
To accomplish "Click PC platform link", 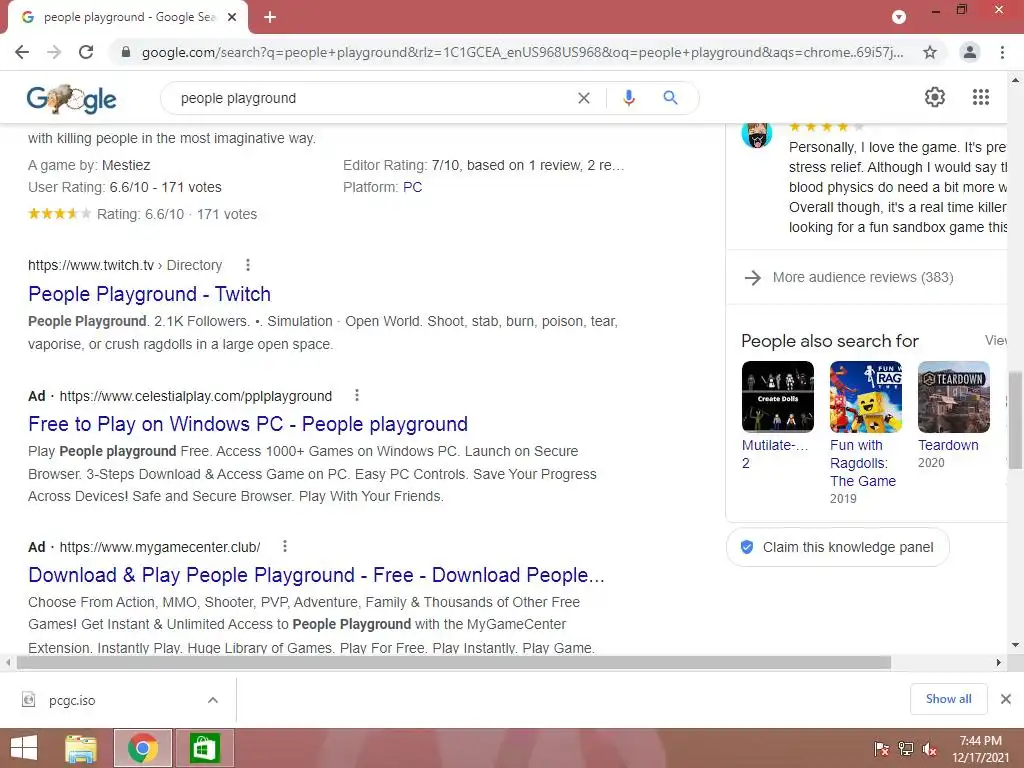I will (413, 187).
